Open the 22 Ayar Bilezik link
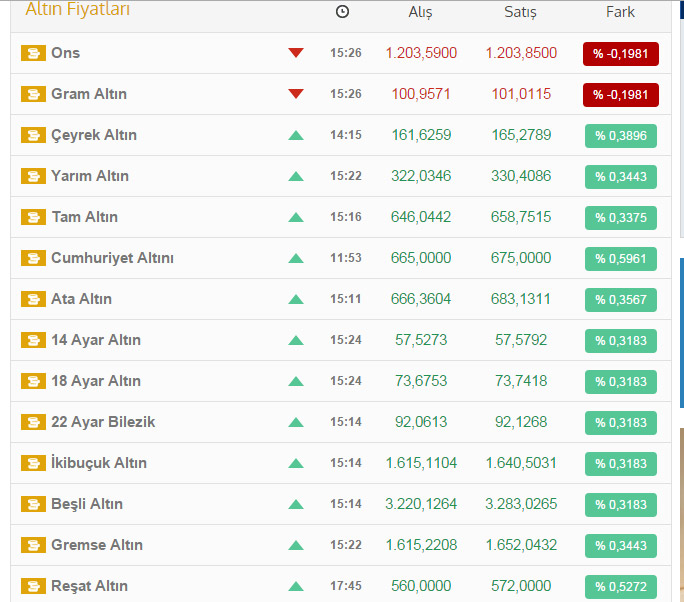Screen dimensions: 684x602 103,422
